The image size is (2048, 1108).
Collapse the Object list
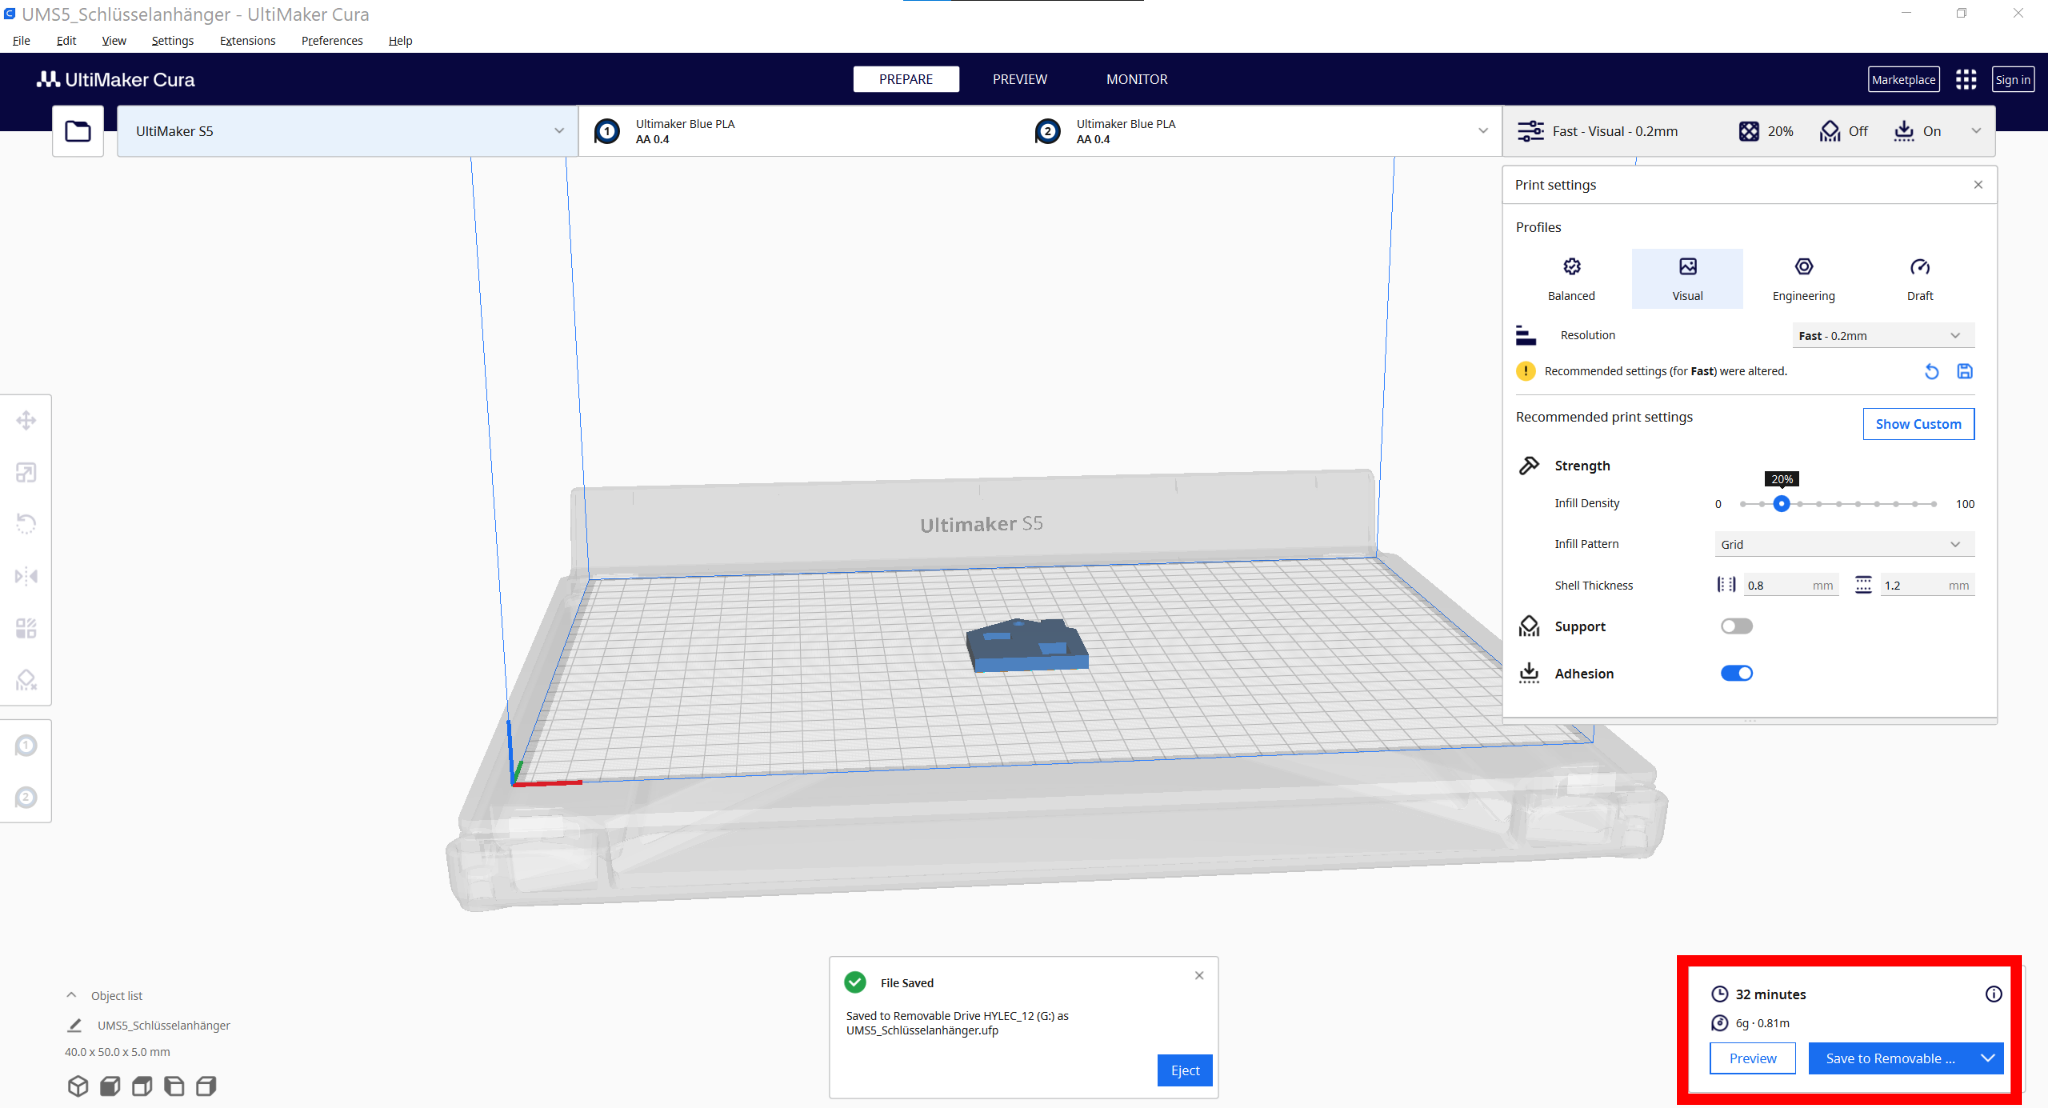coord(71,995)
